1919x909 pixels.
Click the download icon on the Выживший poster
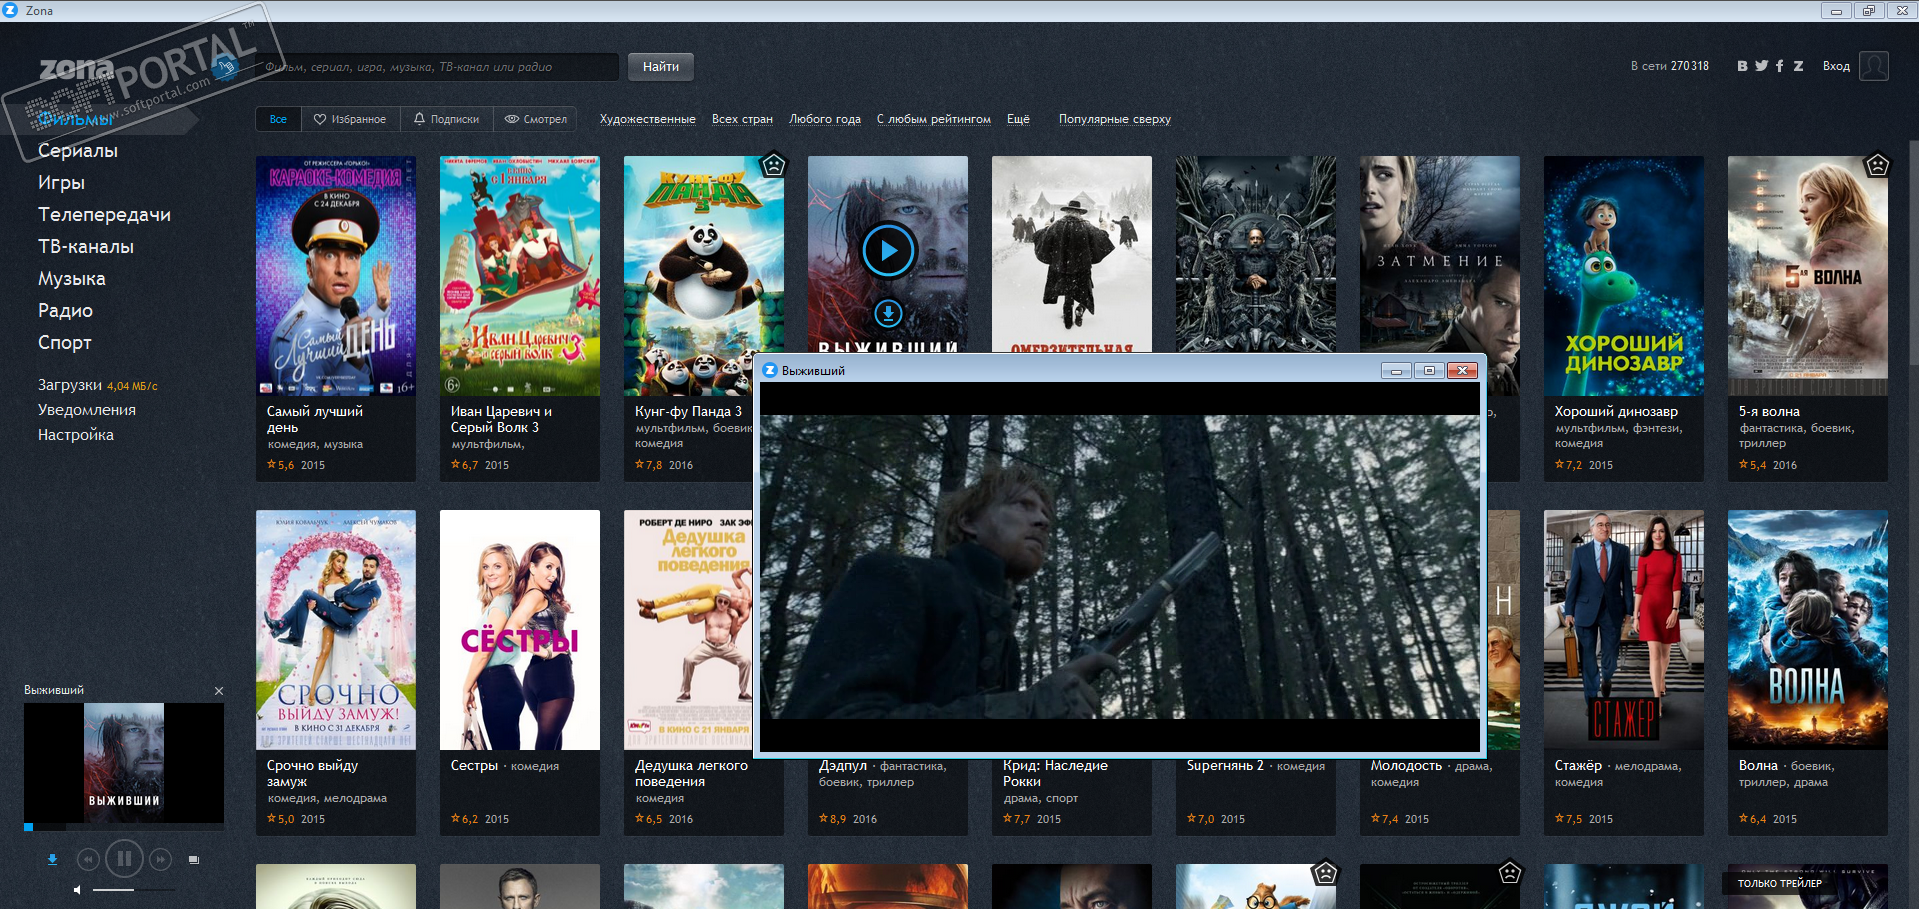coord(888,314)
